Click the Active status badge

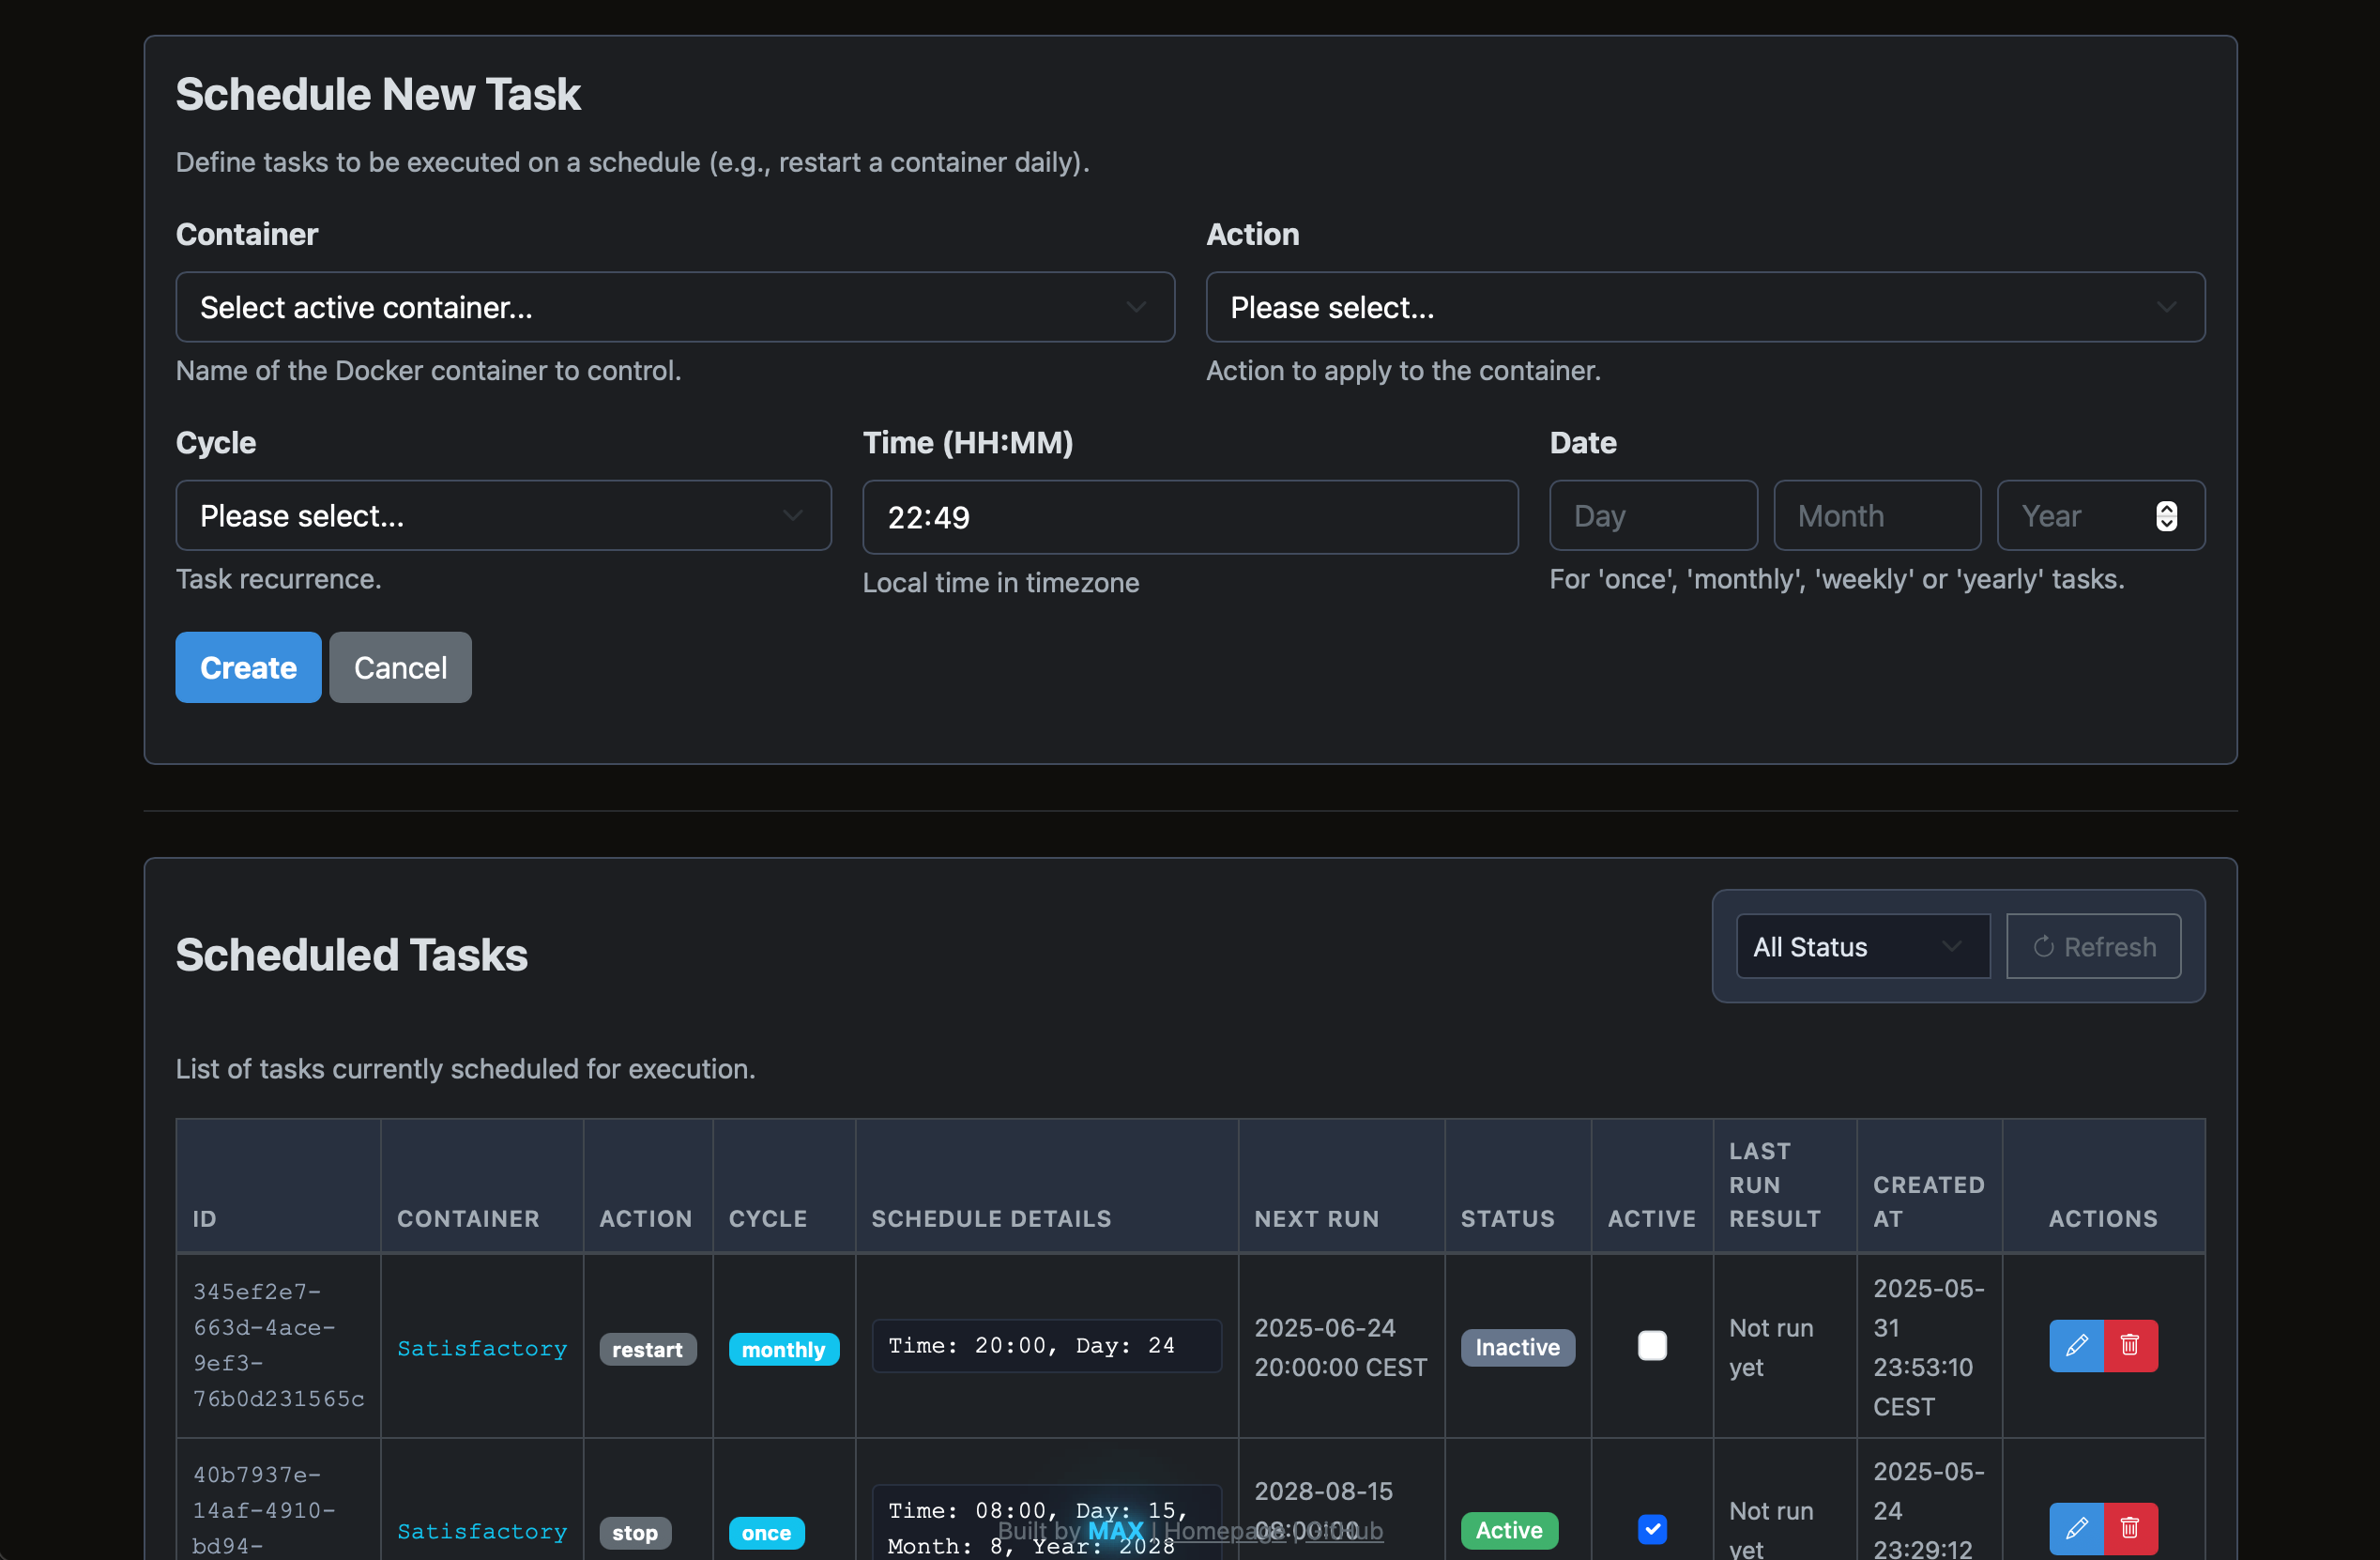click(1509, 1530)
